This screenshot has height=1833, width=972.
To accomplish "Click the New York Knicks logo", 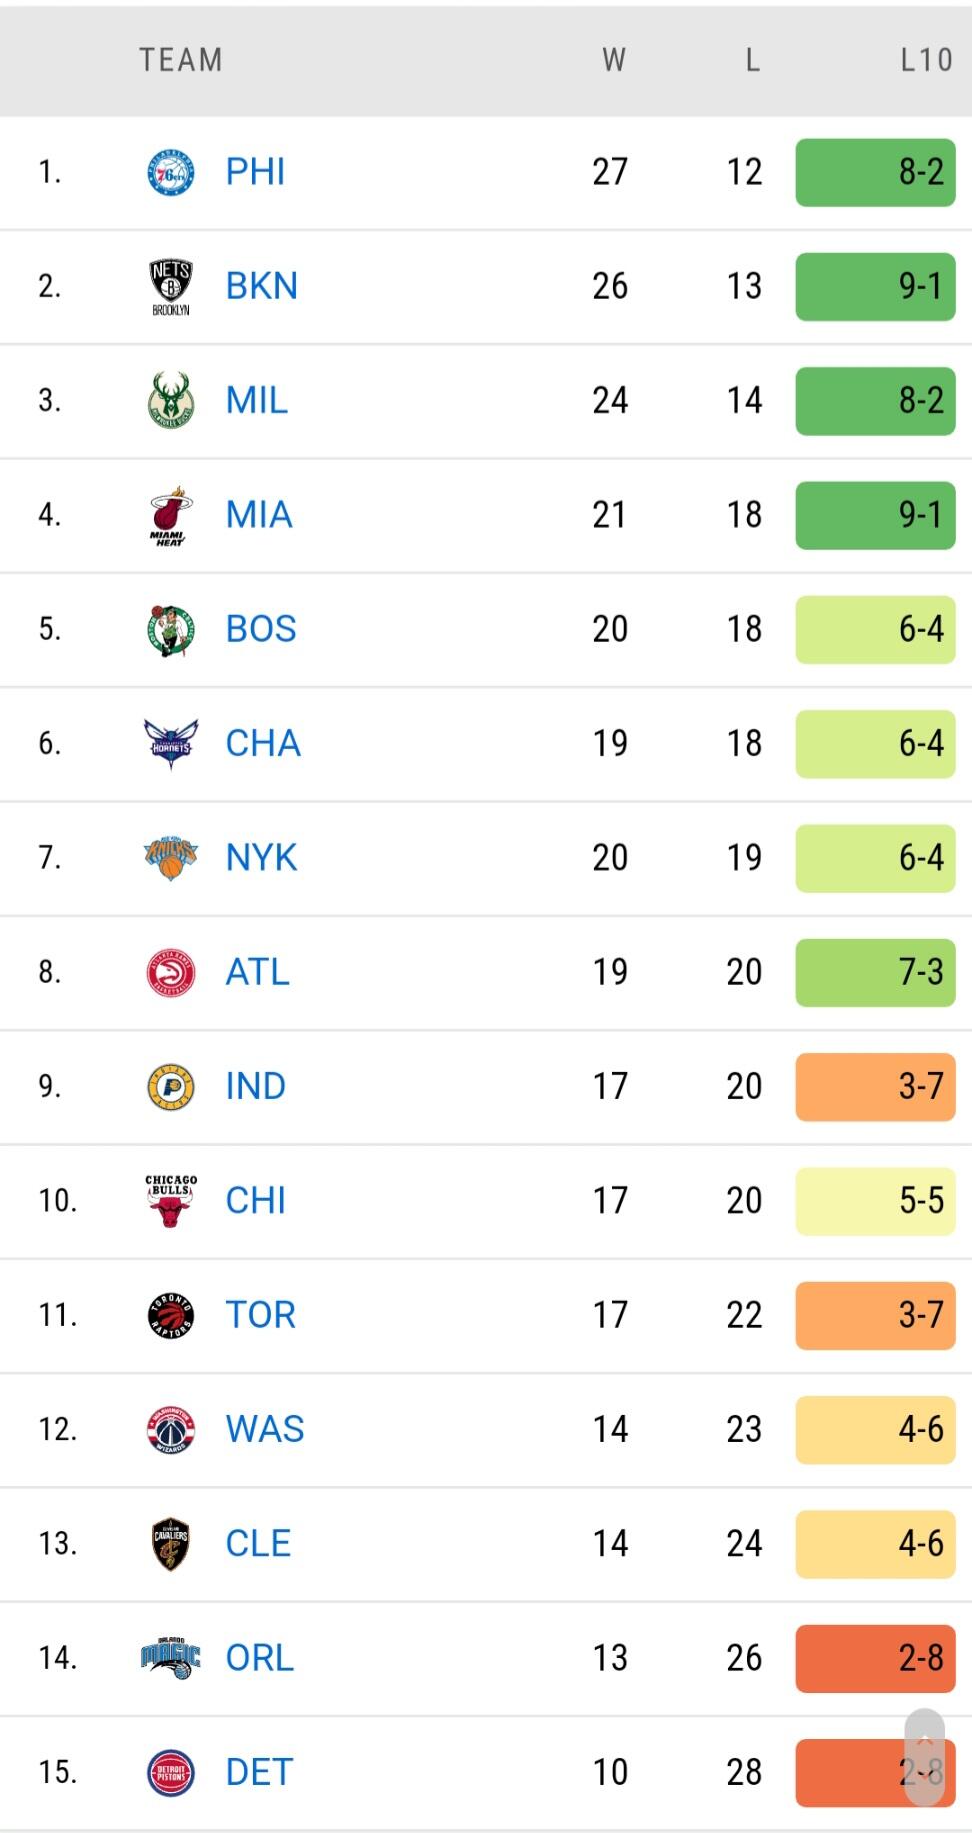I will [170, 858].
